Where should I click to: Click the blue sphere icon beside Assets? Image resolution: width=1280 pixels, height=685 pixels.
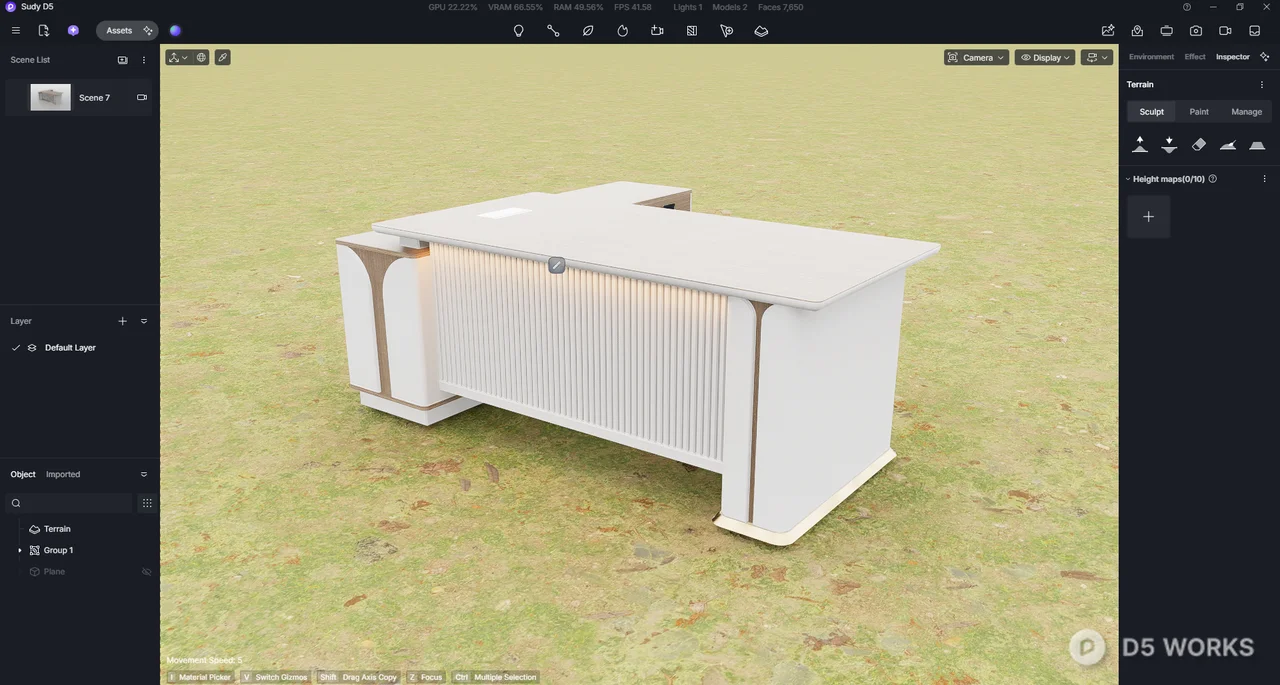click(x=175, y=31)
